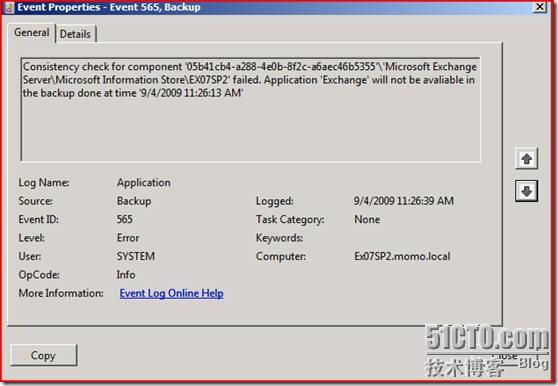Click the 'Log Name:' label

tap(44, 183)
